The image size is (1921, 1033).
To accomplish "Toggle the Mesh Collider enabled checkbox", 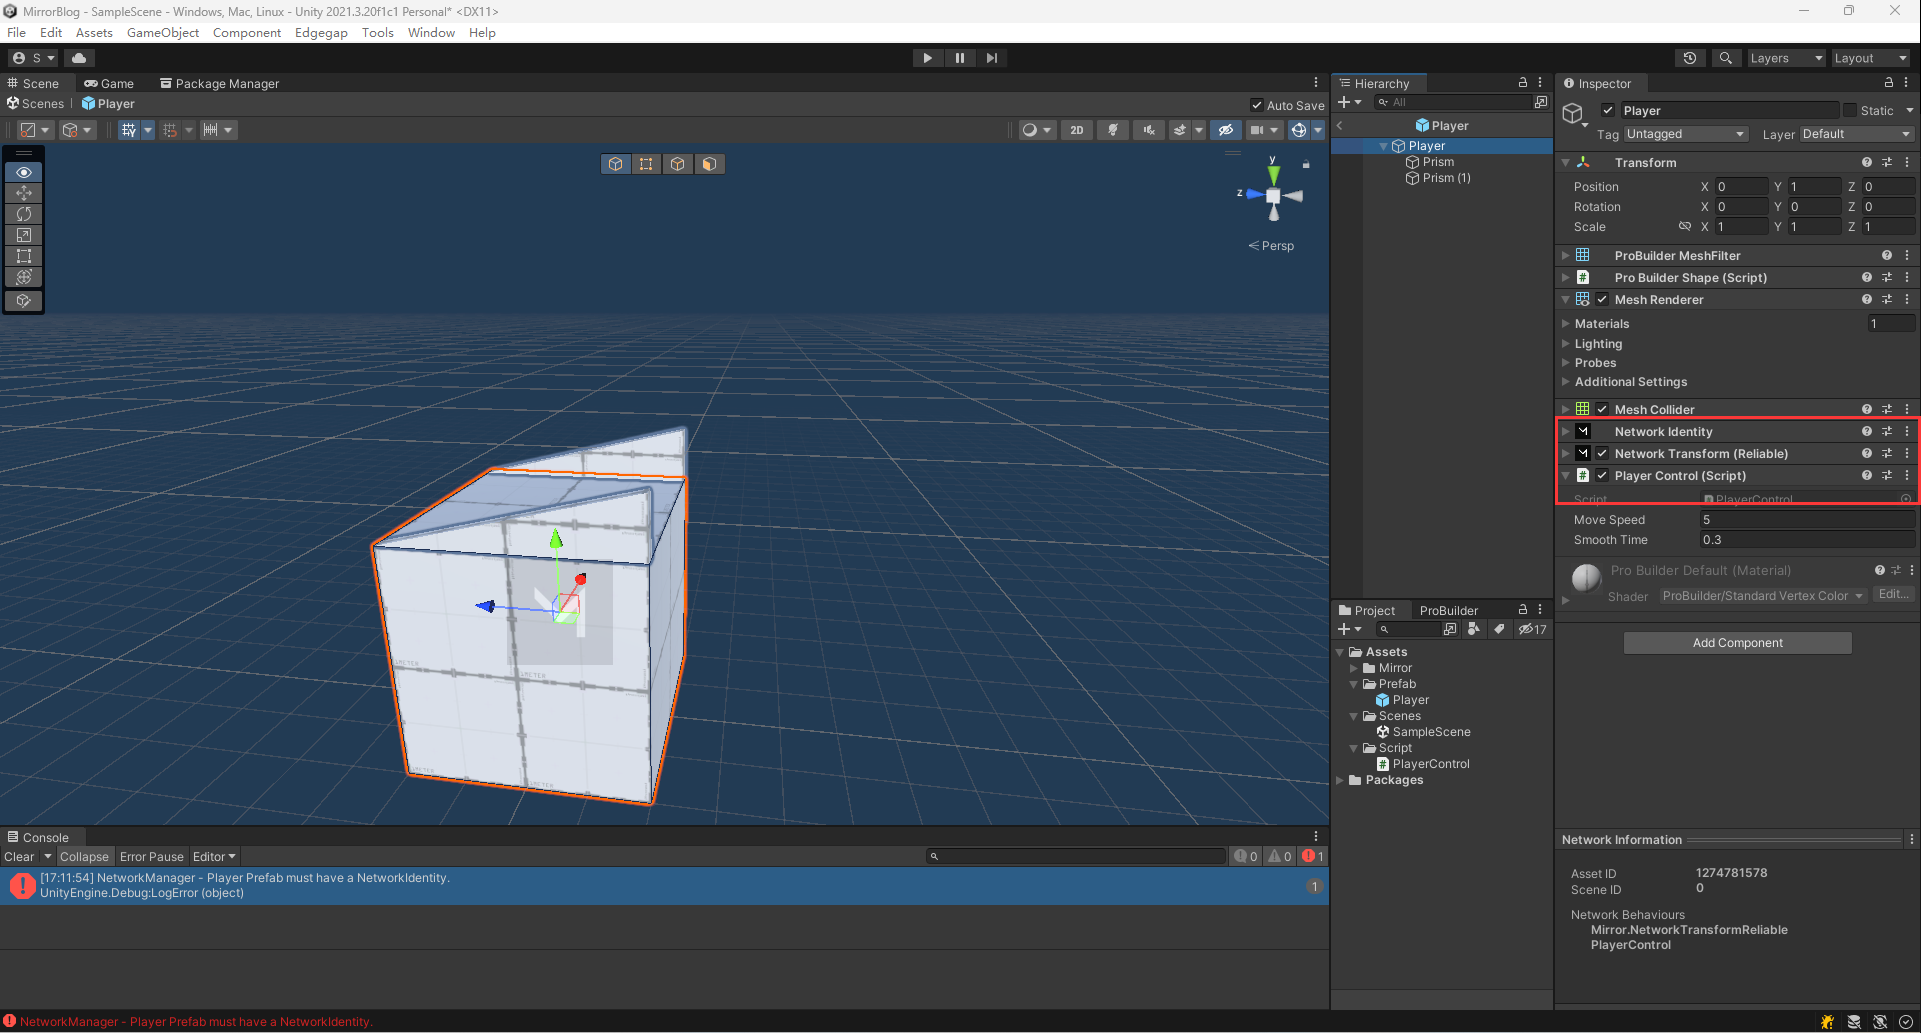I will point(1602,410).
